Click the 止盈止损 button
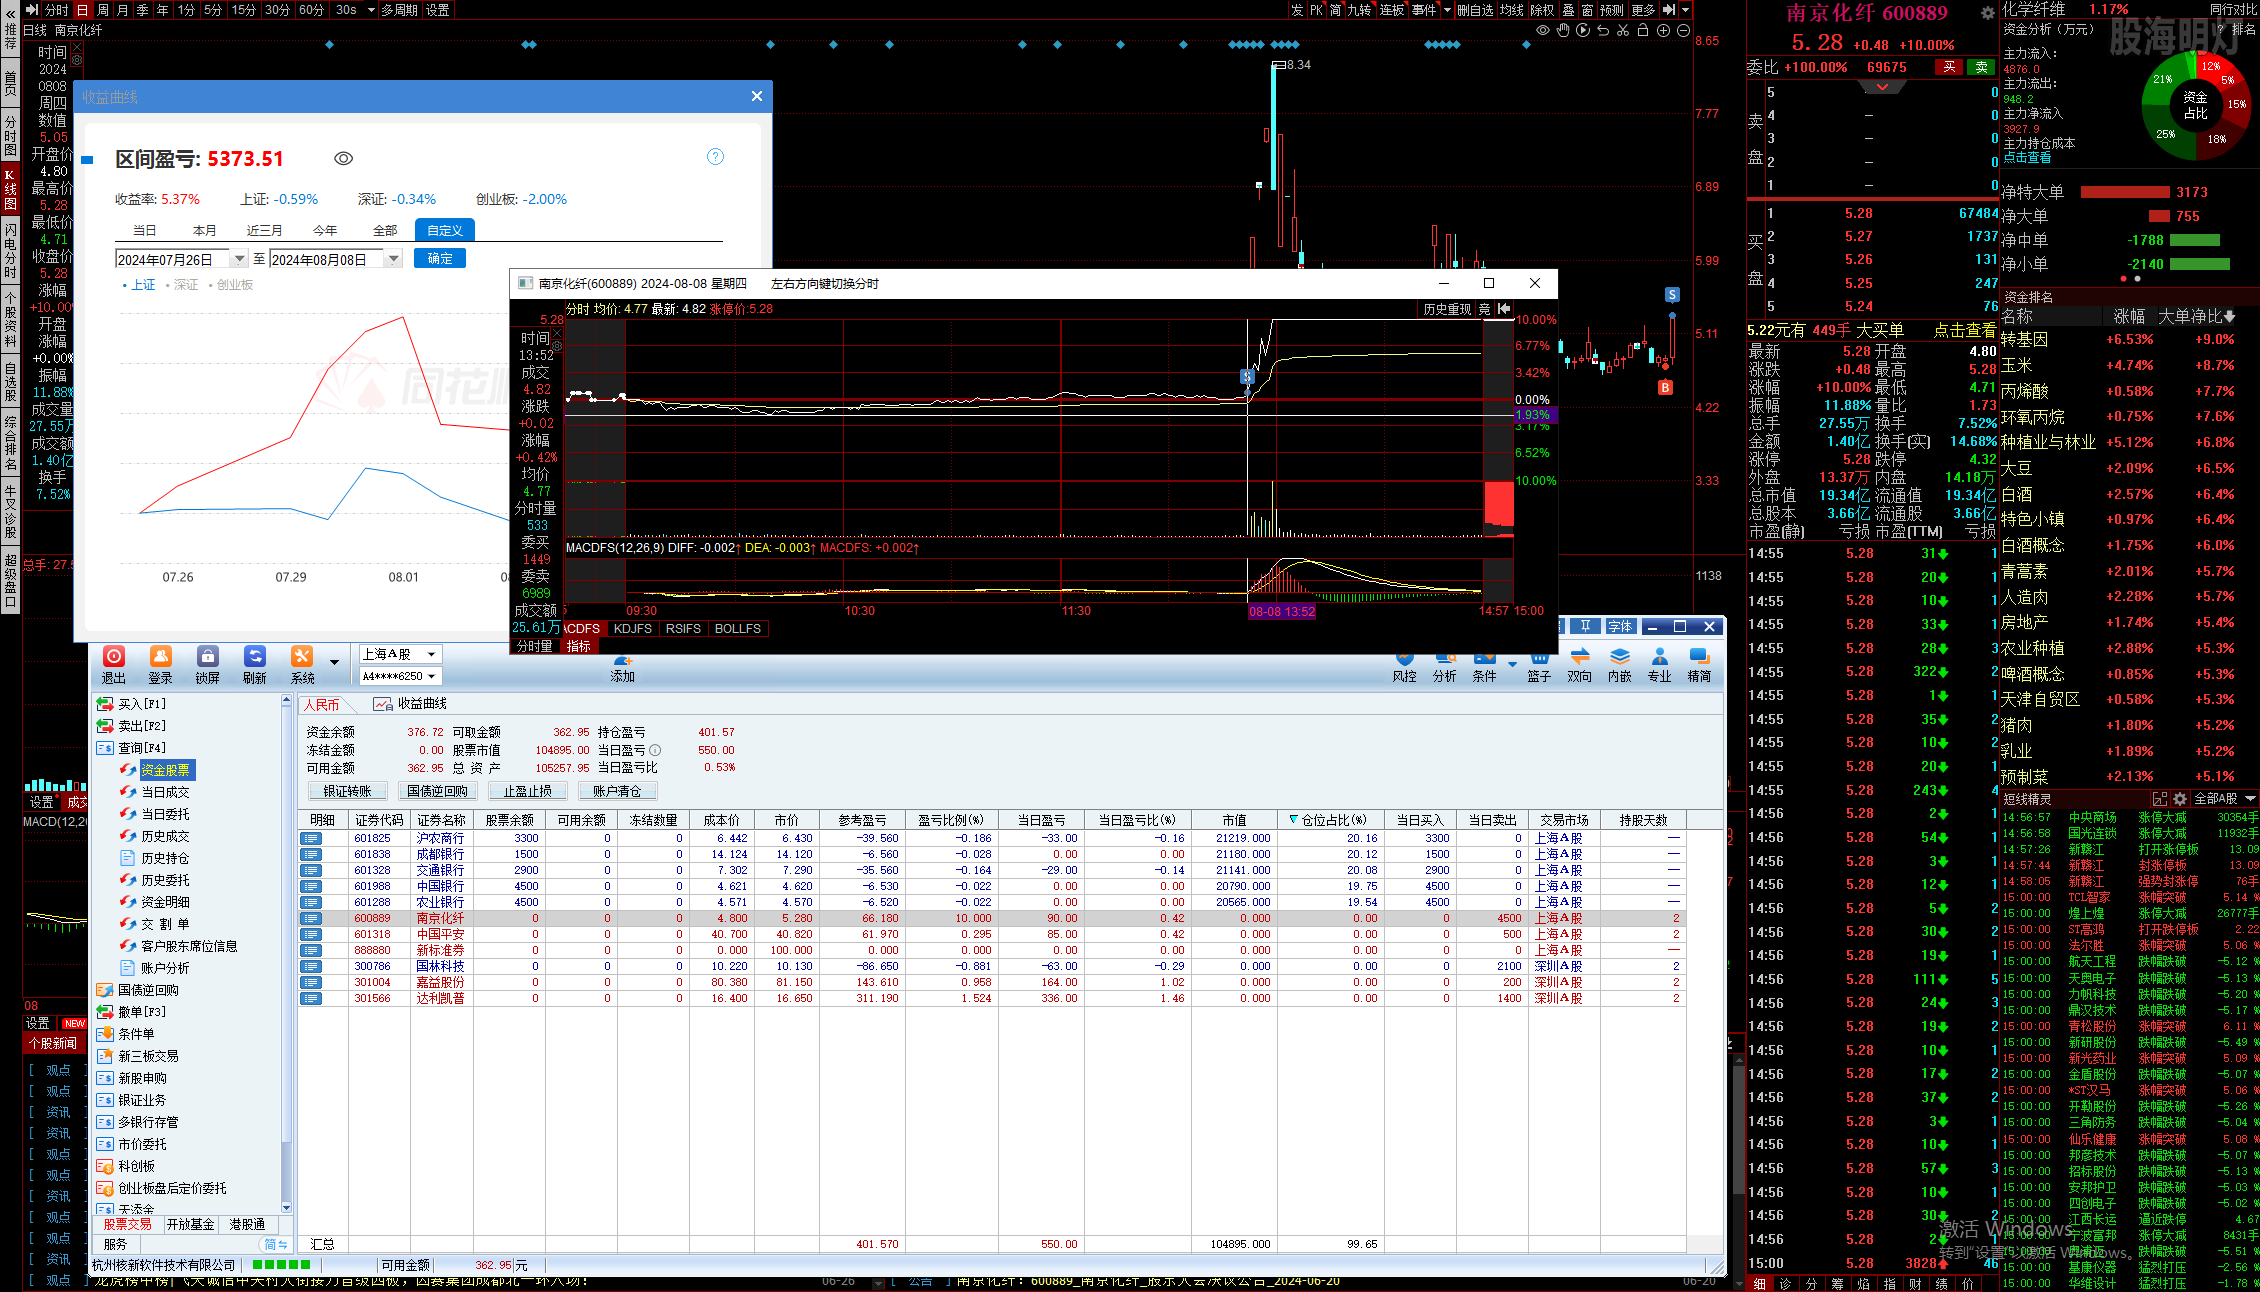2260x1292 pixels. 527,791
